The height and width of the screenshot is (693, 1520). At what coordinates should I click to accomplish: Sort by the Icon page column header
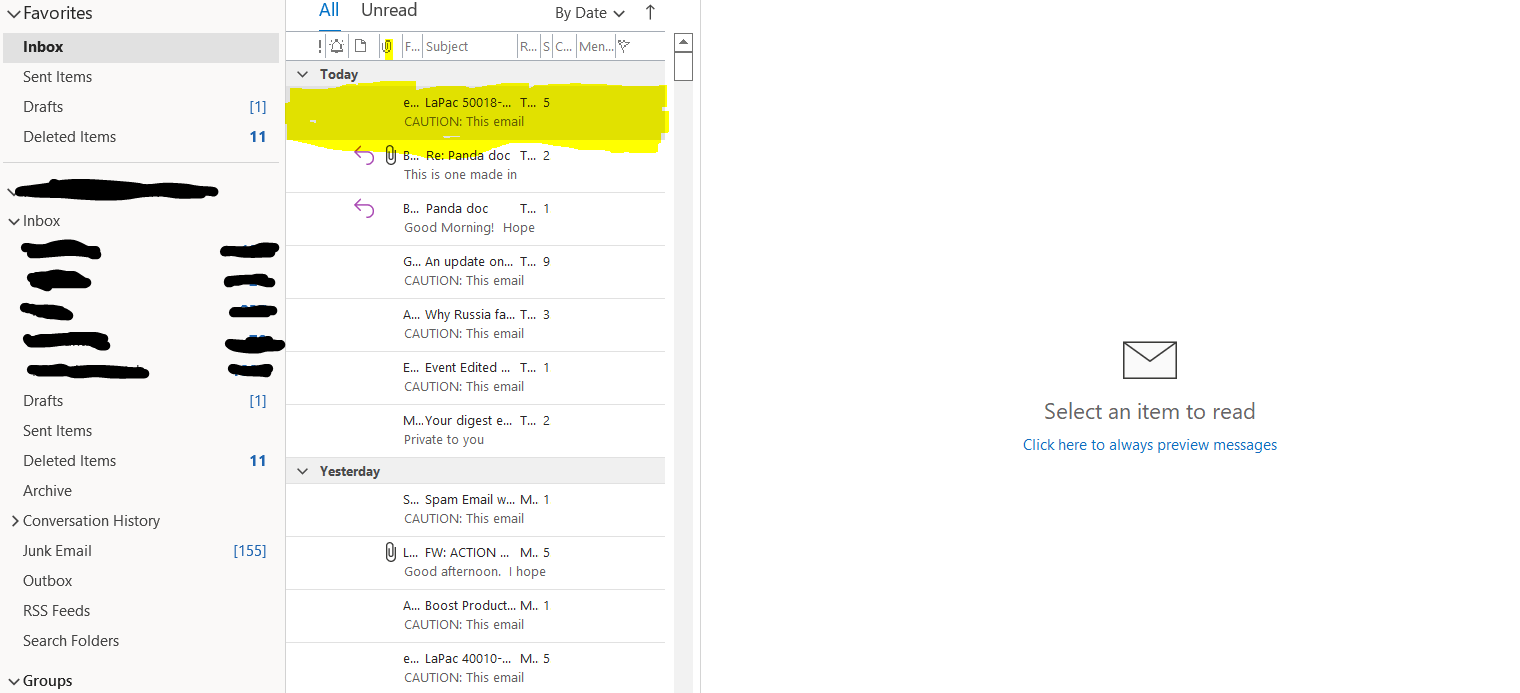click(360, 46)
